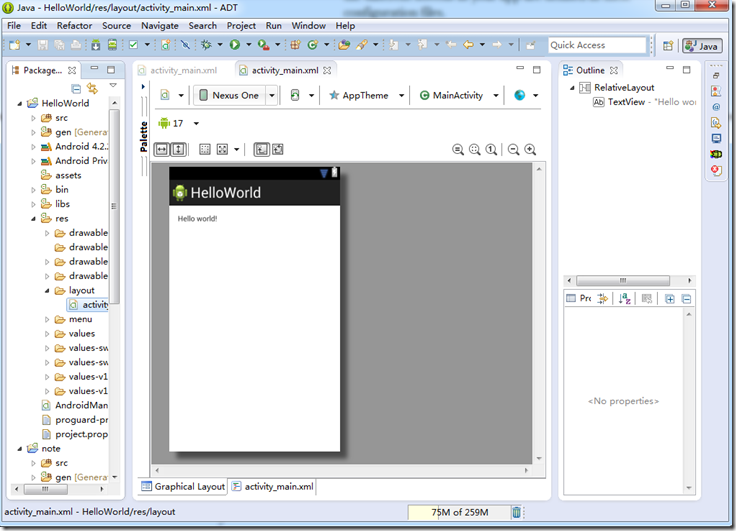Screen dimensions: 736x531
Task: Click the garbage collector trash icon
Action: click(x=516, y=512)
